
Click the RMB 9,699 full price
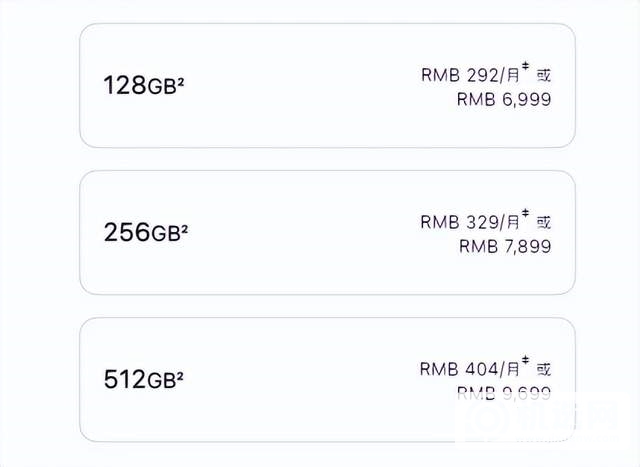point(503,393)
